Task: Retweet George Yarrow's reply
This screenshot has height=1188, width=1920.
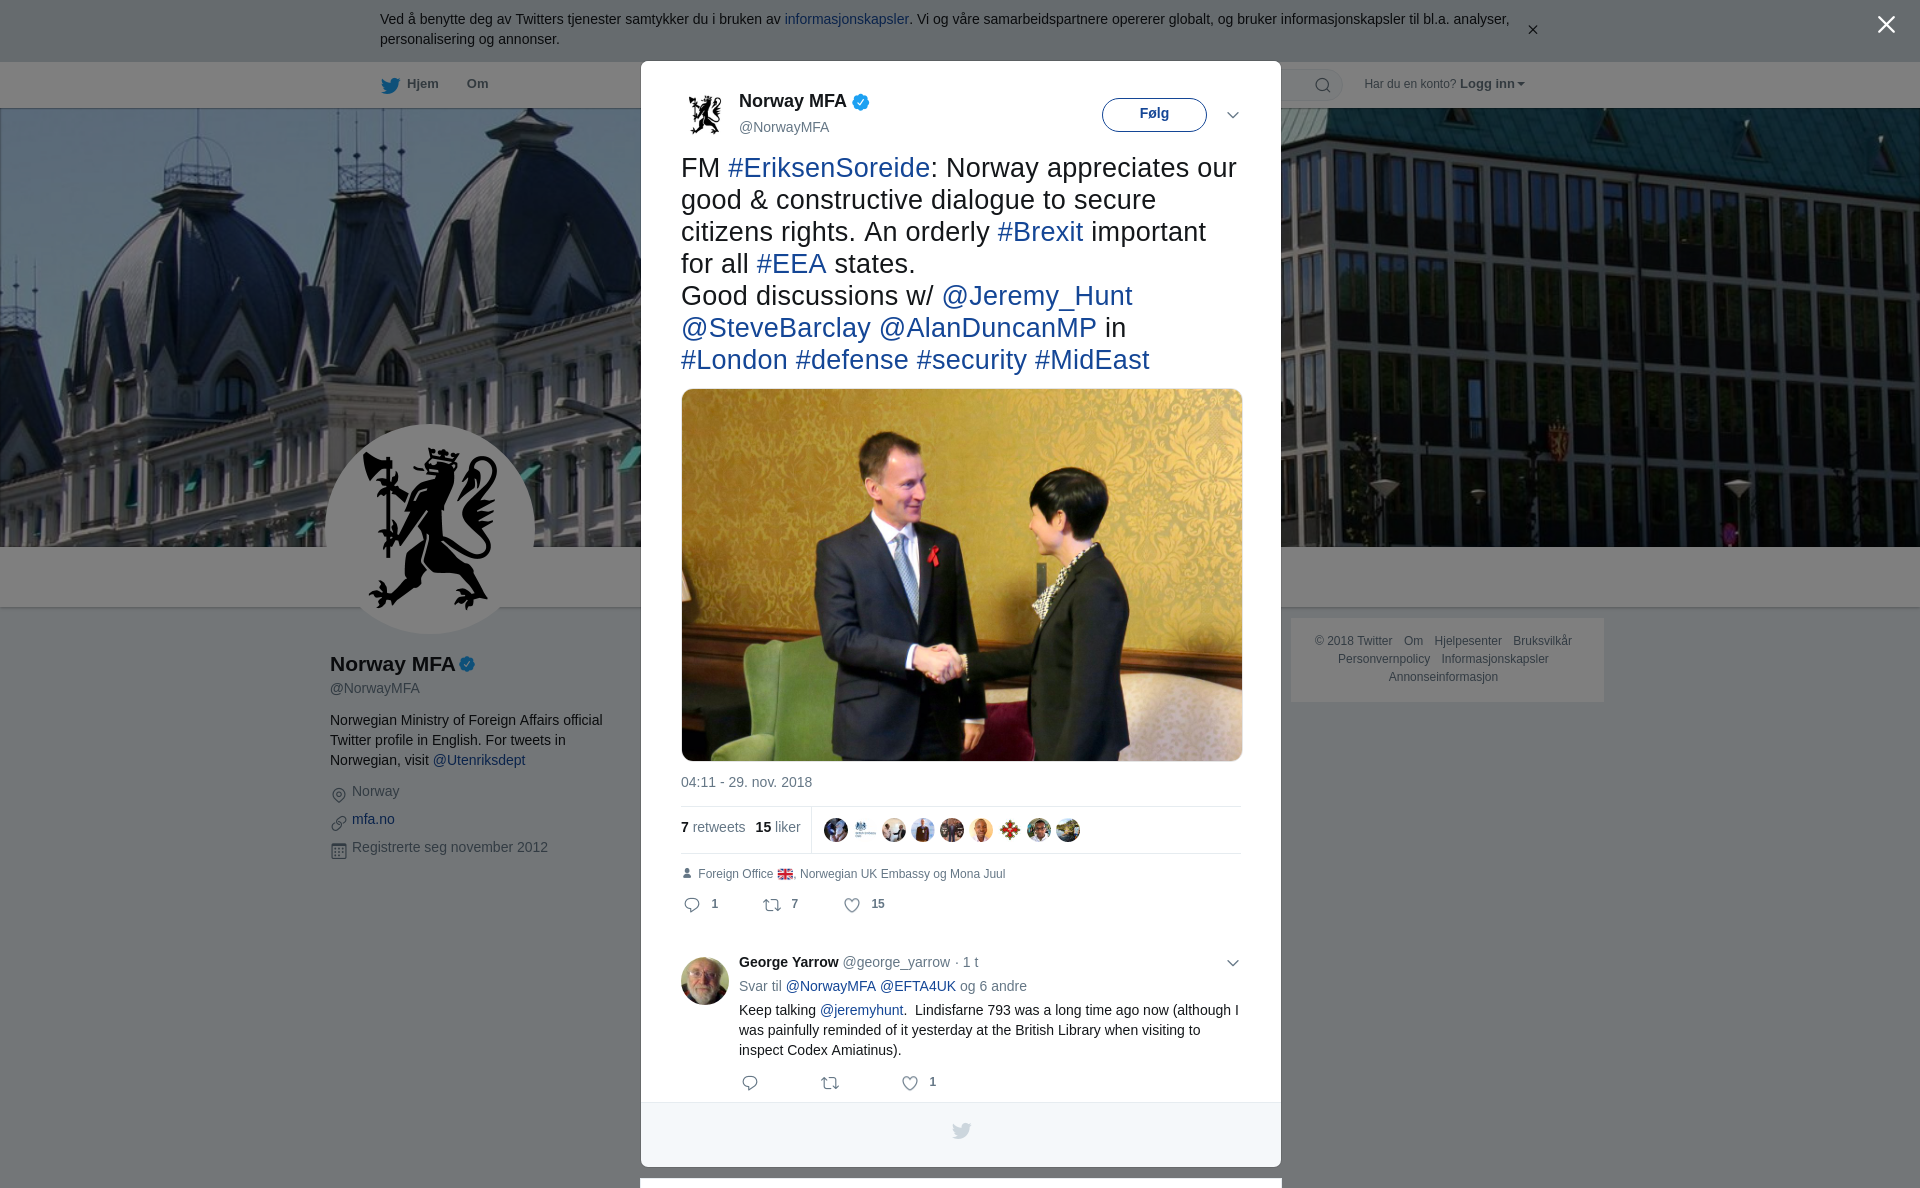Action: click(830, 1083)
